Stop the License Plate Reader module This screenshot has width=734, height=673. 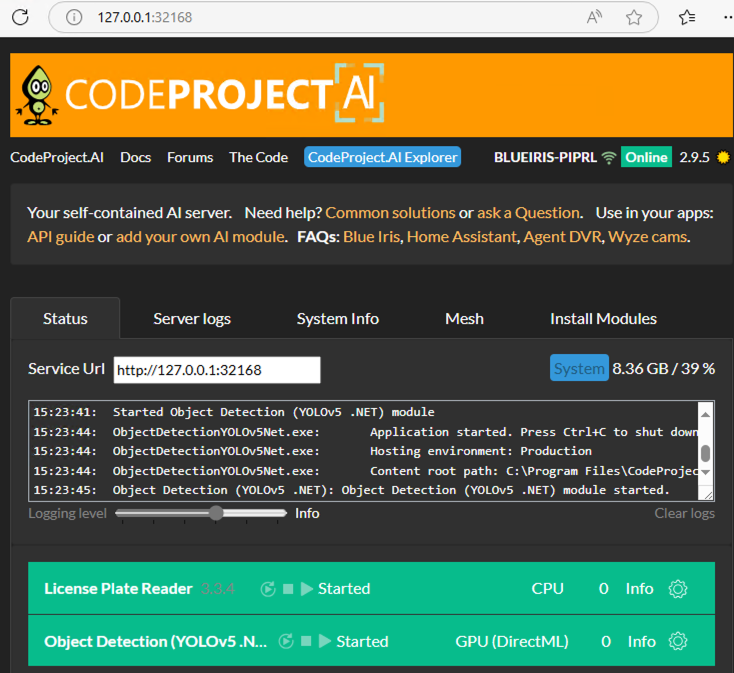coord(288,589)
